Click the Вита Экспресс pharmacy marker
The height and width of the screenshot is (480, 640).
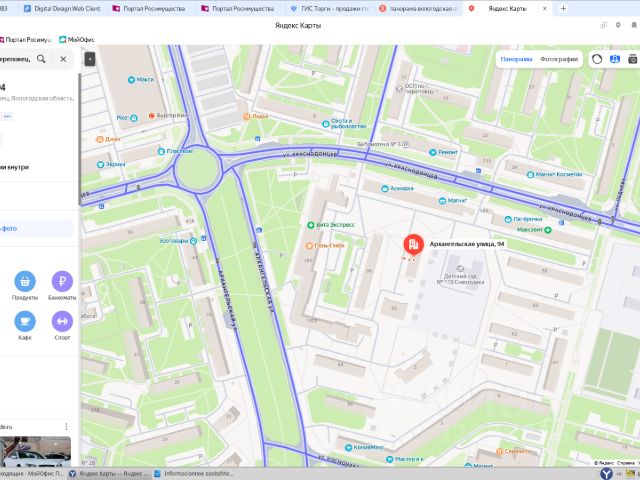pyautogui.click(x=311, y=225)
